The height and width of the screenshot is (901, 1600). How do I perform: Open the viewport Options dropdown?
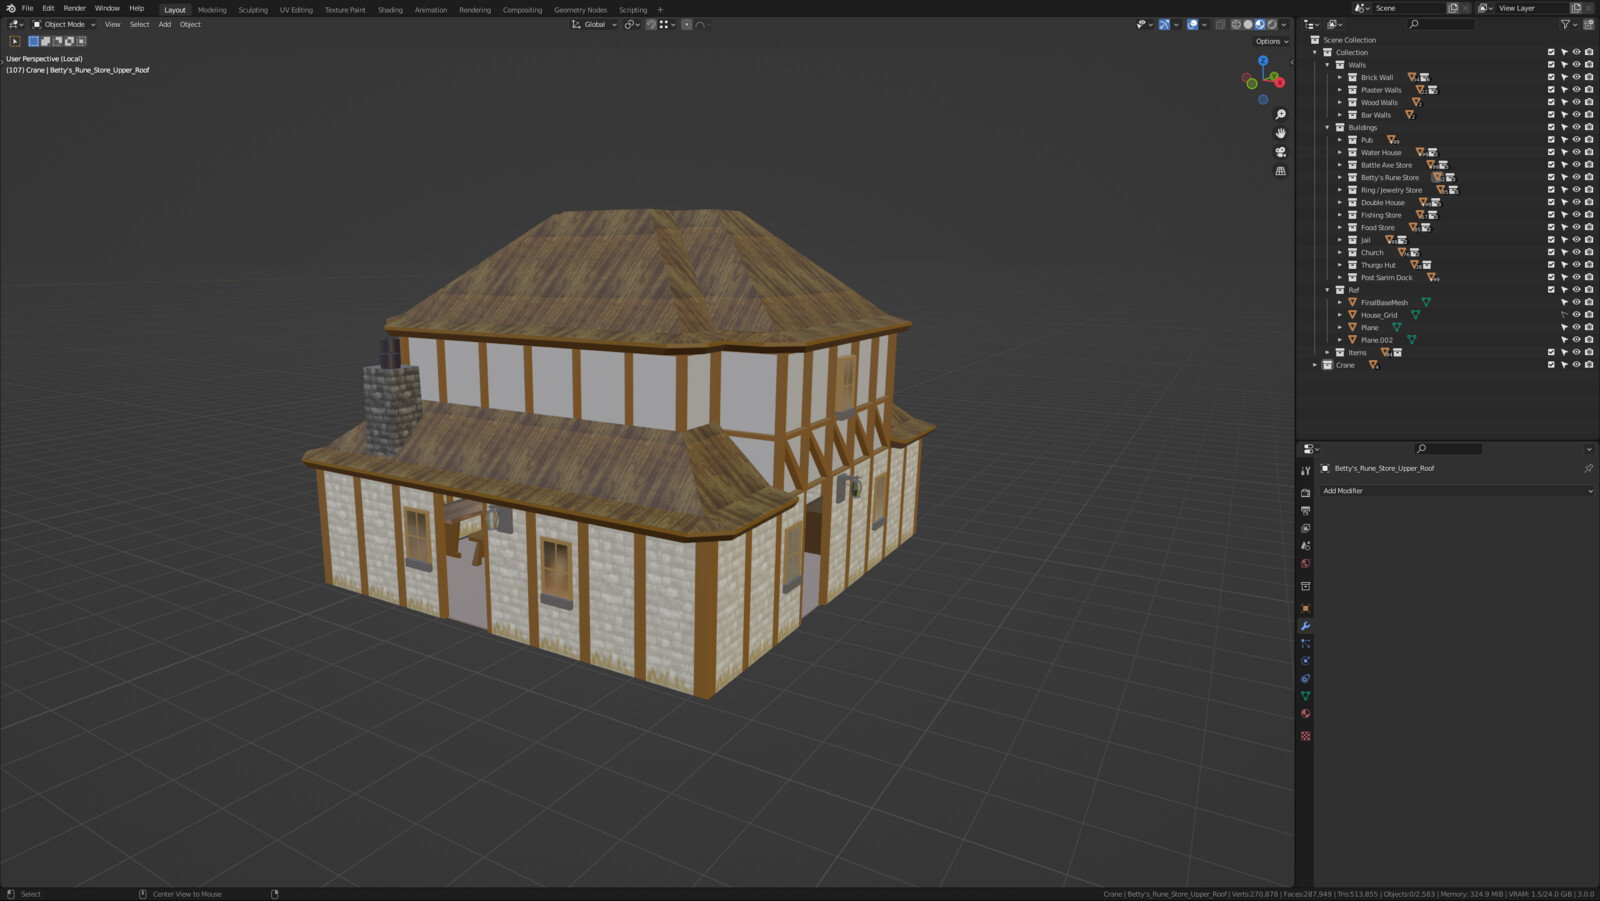click(x=1272, y=41)
